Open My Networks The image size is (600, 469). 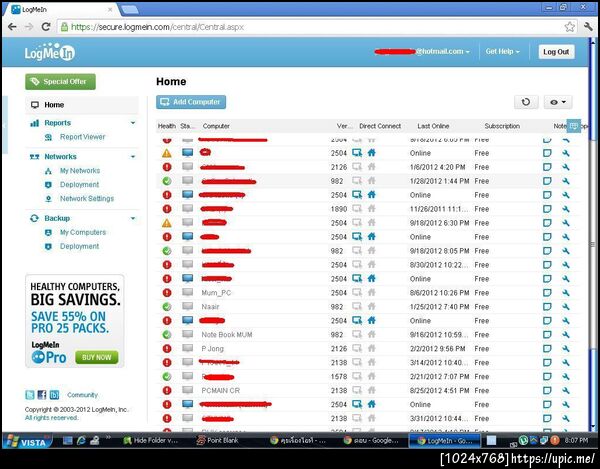[x=80, y=171]
